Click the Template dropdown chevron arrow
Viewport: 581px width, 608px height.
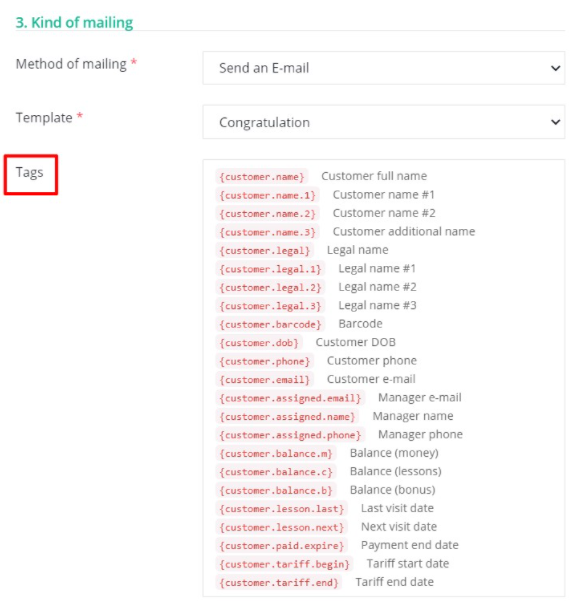555,122
